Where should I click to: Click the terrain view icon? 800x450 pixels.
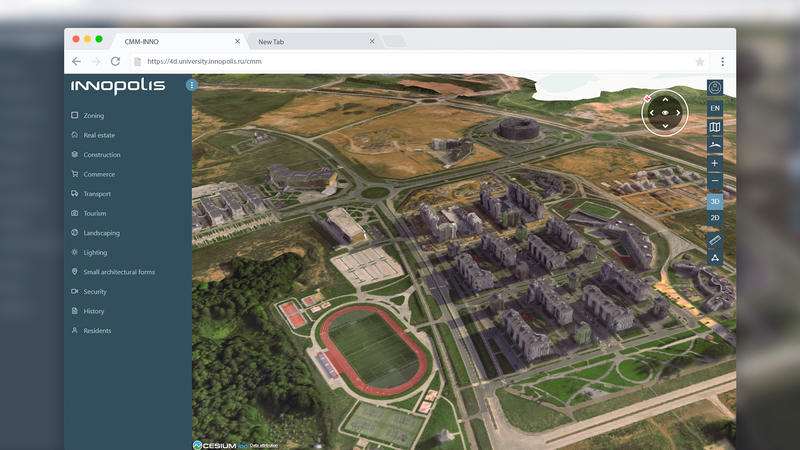coord(715,145)
